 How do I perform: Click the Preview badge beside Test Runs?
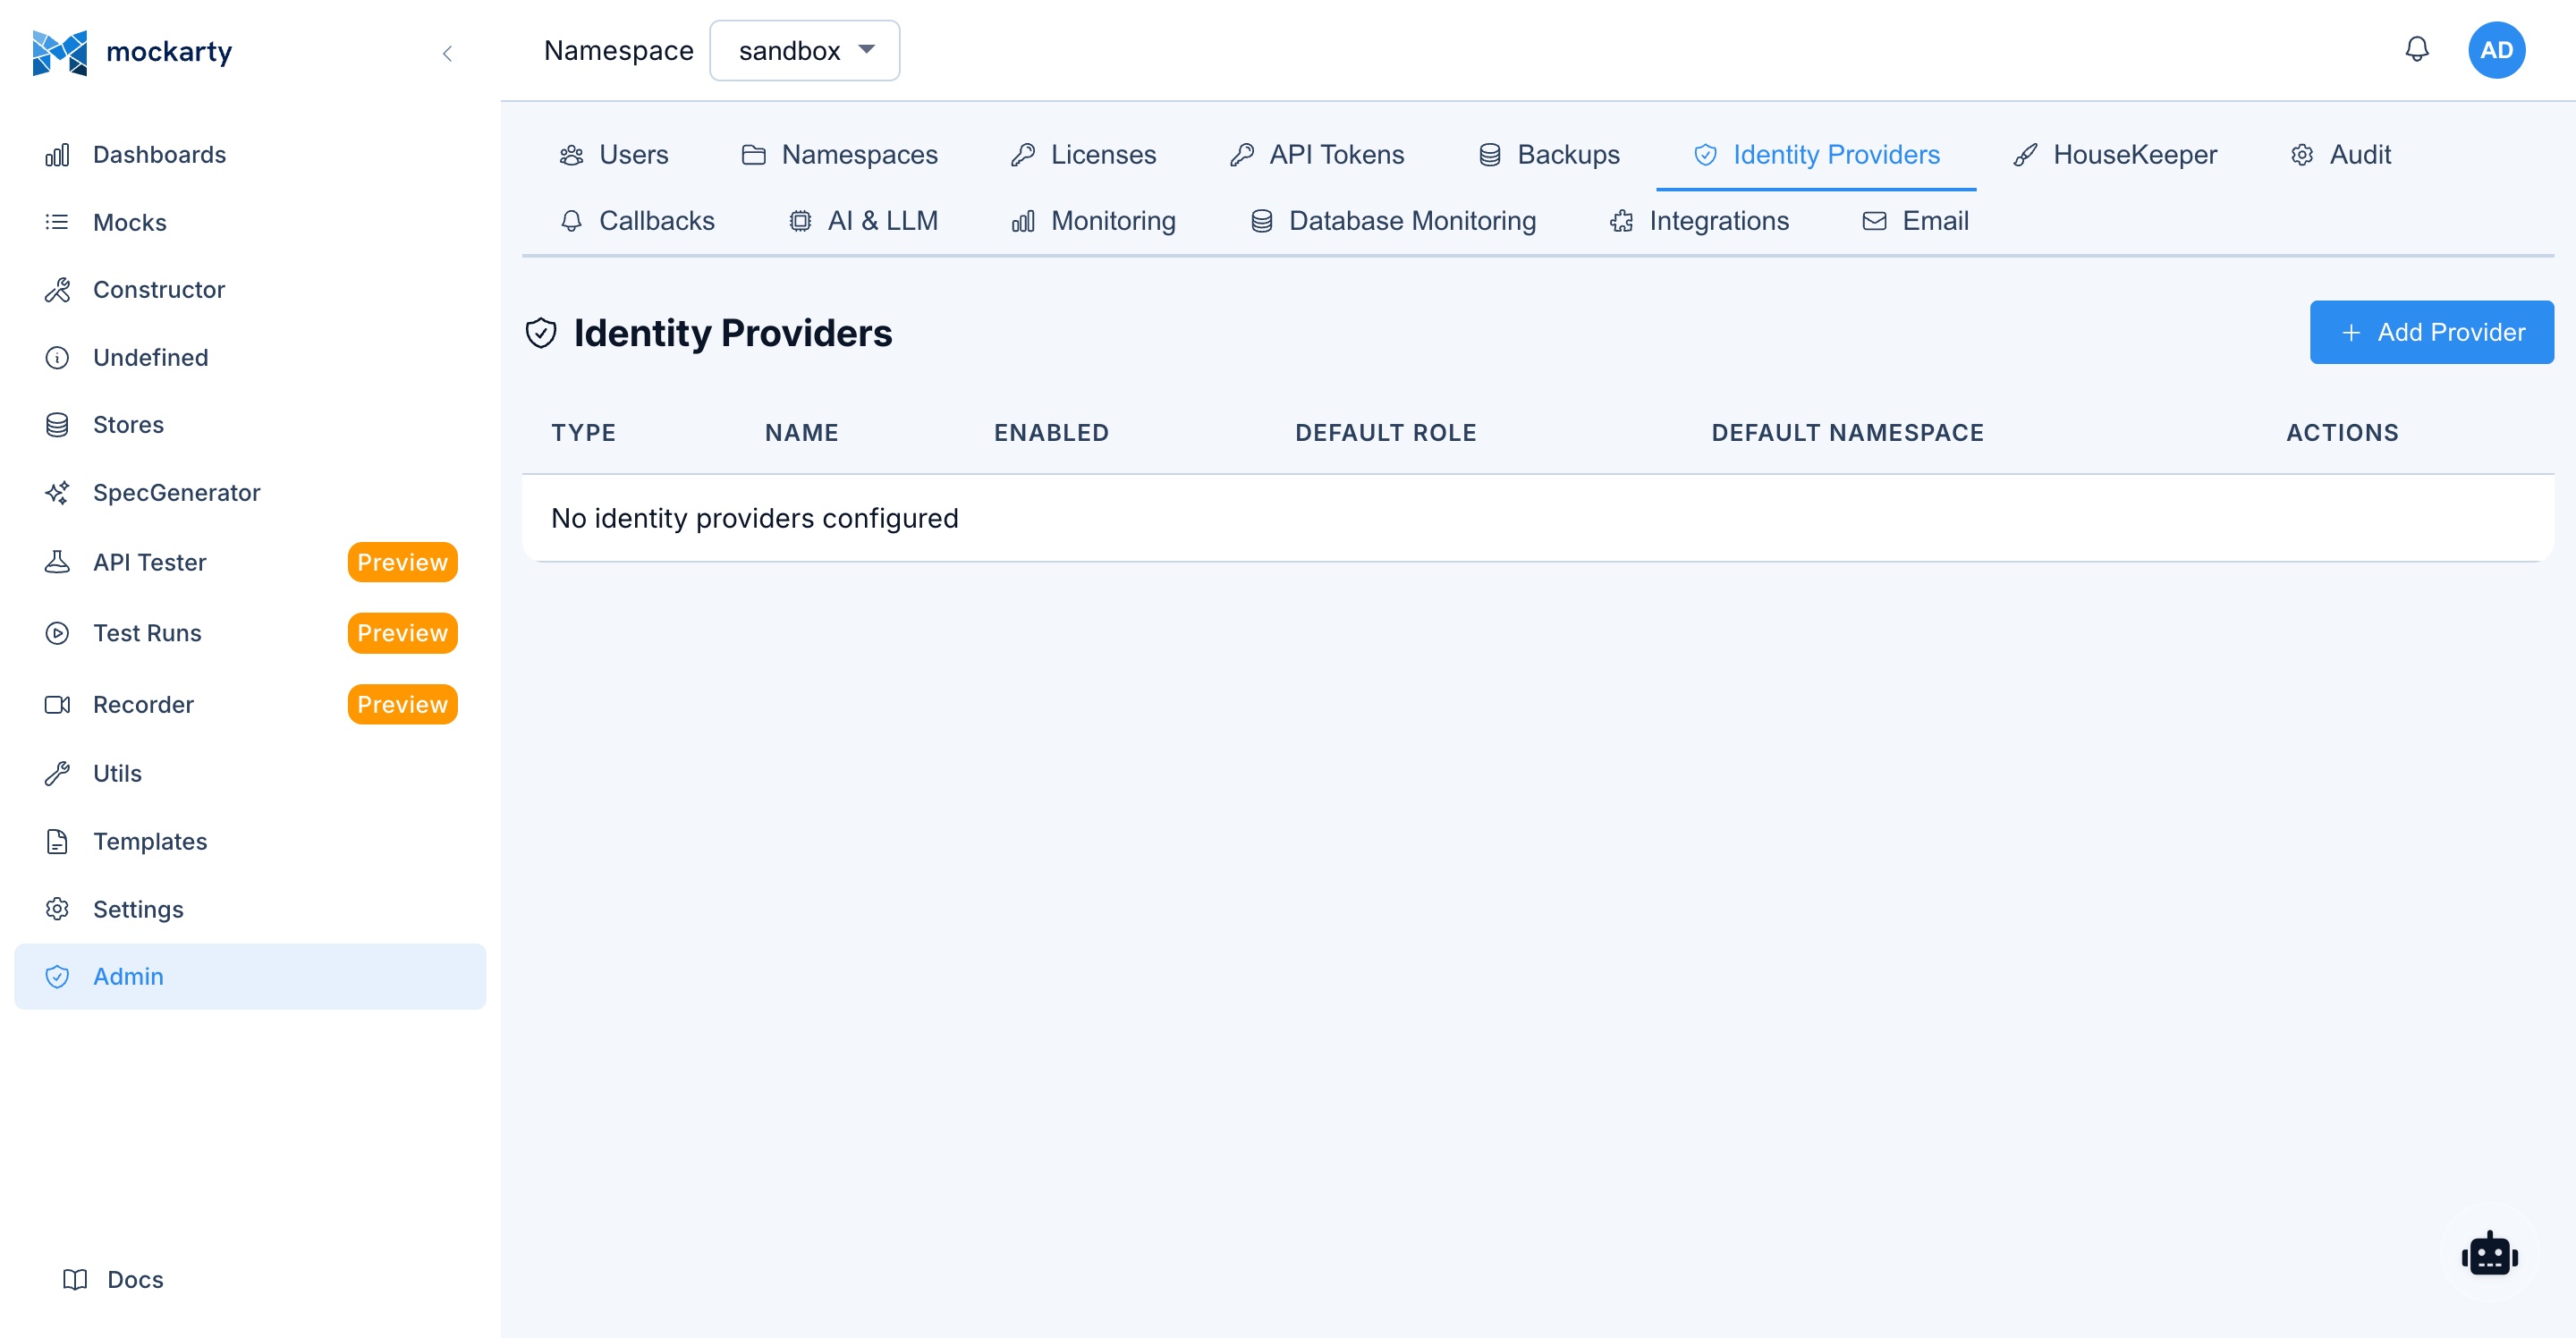pos(402,633)
